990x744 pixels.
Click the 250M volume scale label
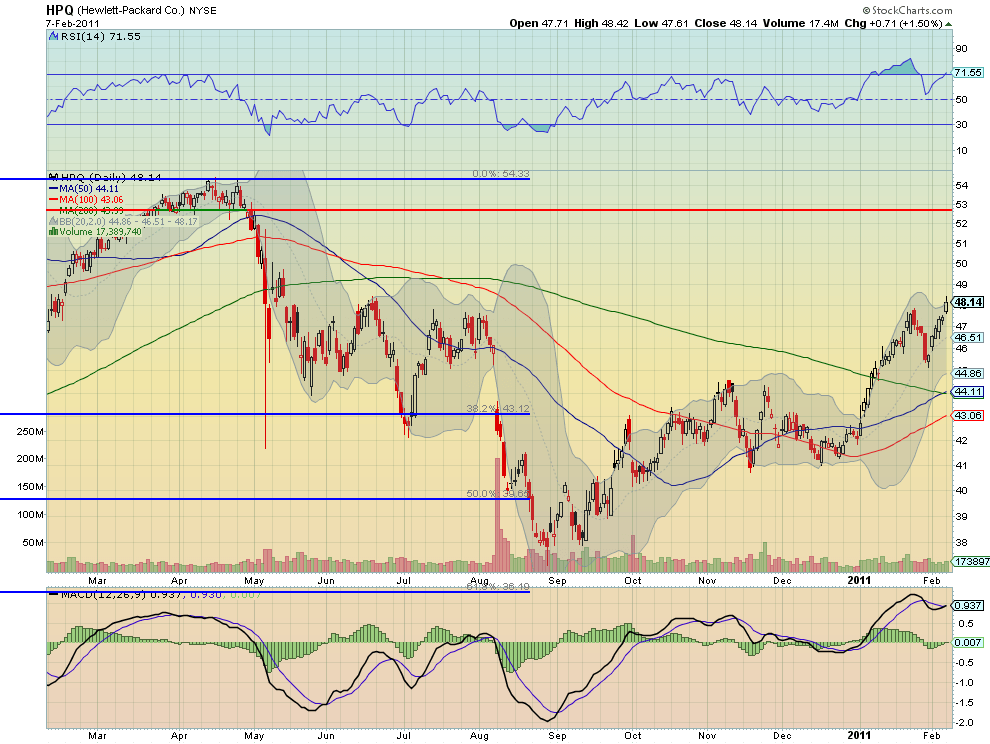pyautogui.click(x=30, y=432)
